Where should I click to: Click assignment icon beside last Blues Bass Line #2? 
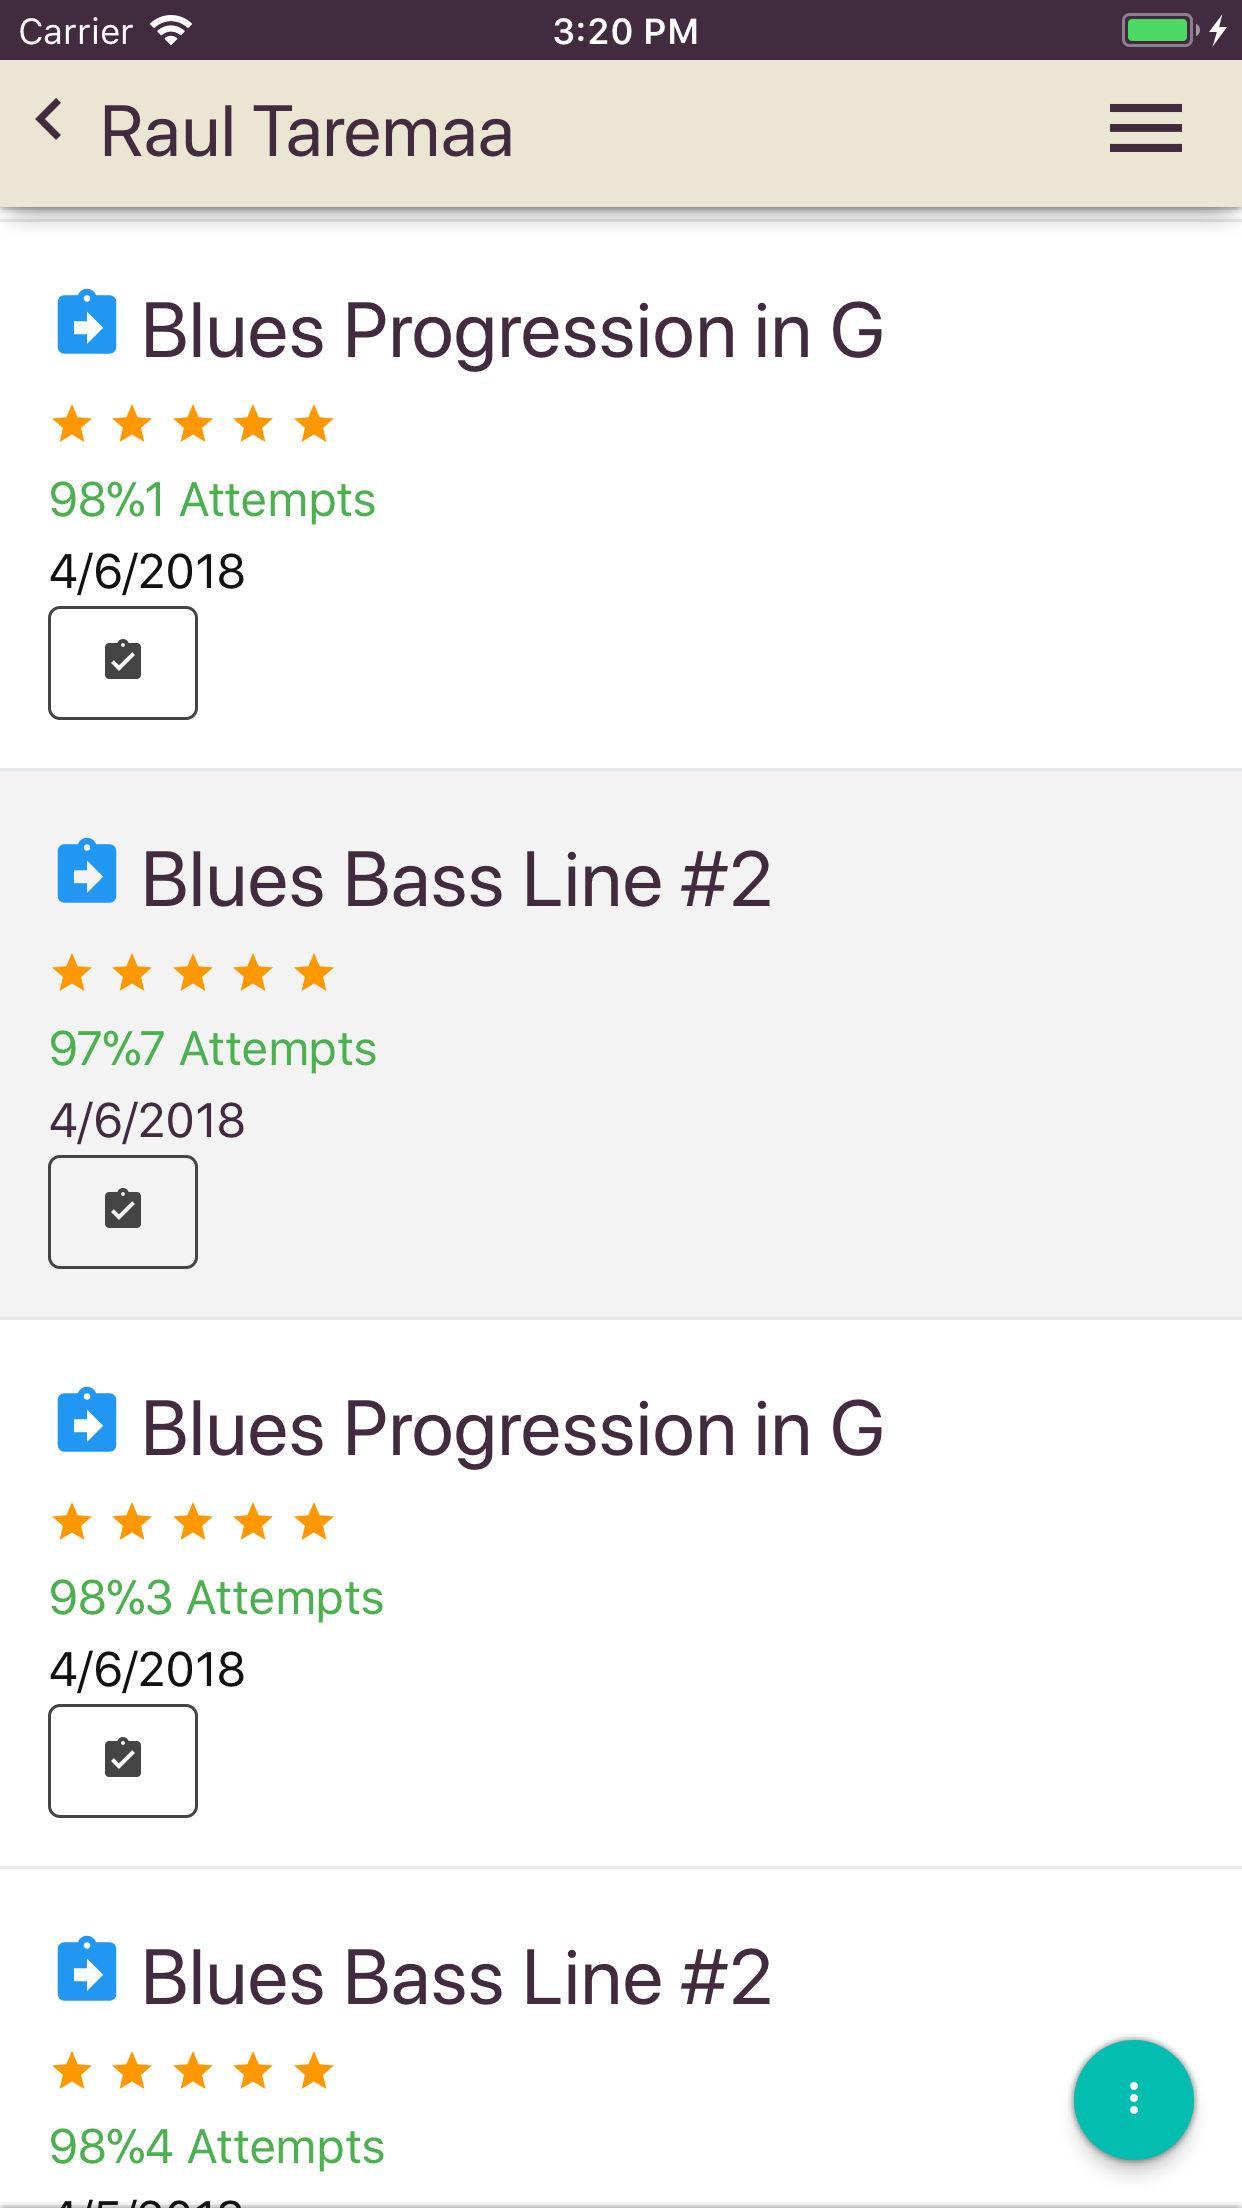87,1970
